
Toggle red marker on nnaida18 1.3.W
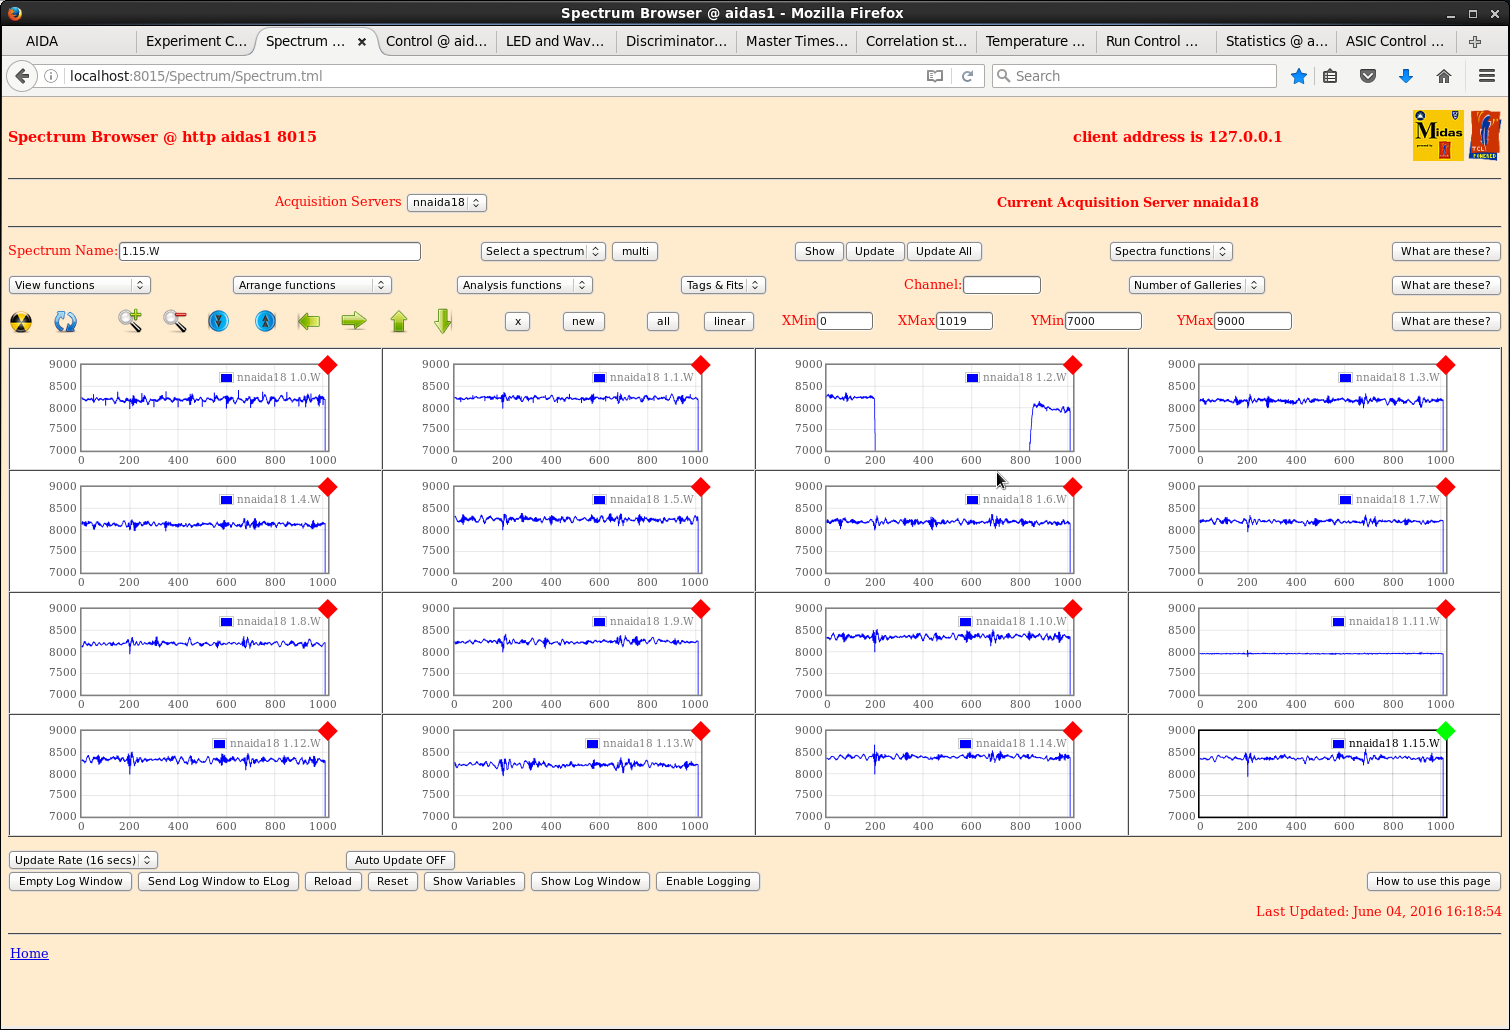pos(1445,365)
